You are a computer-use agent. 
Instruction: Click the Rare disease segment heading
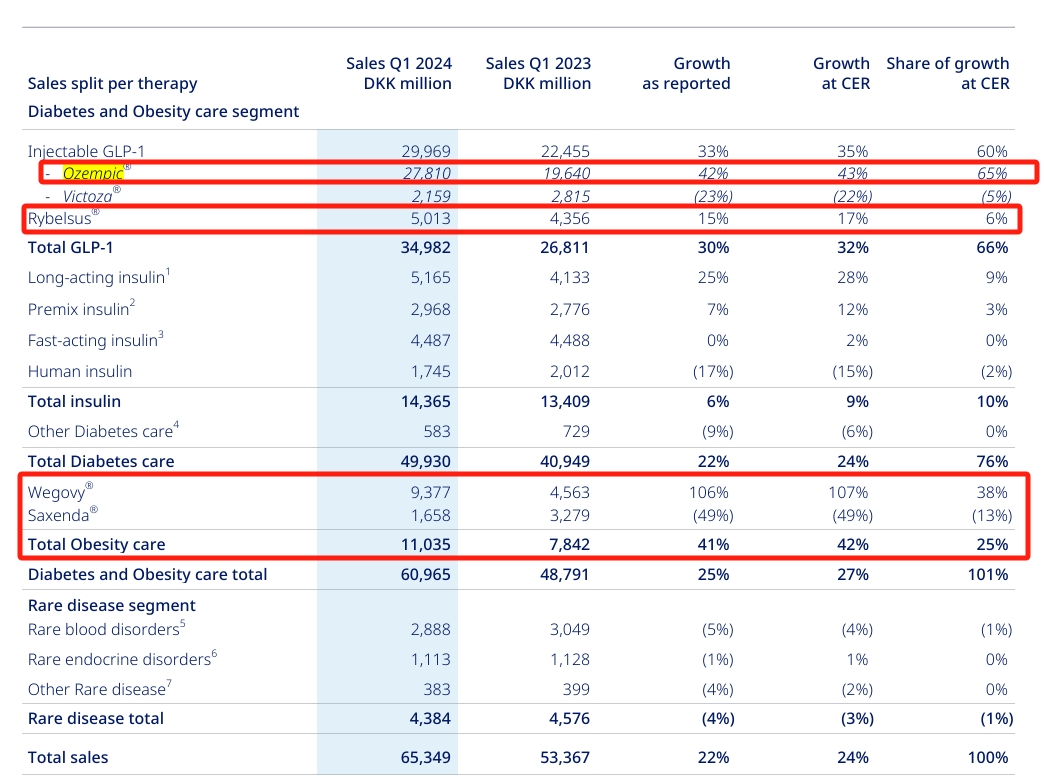click(111, 605)
